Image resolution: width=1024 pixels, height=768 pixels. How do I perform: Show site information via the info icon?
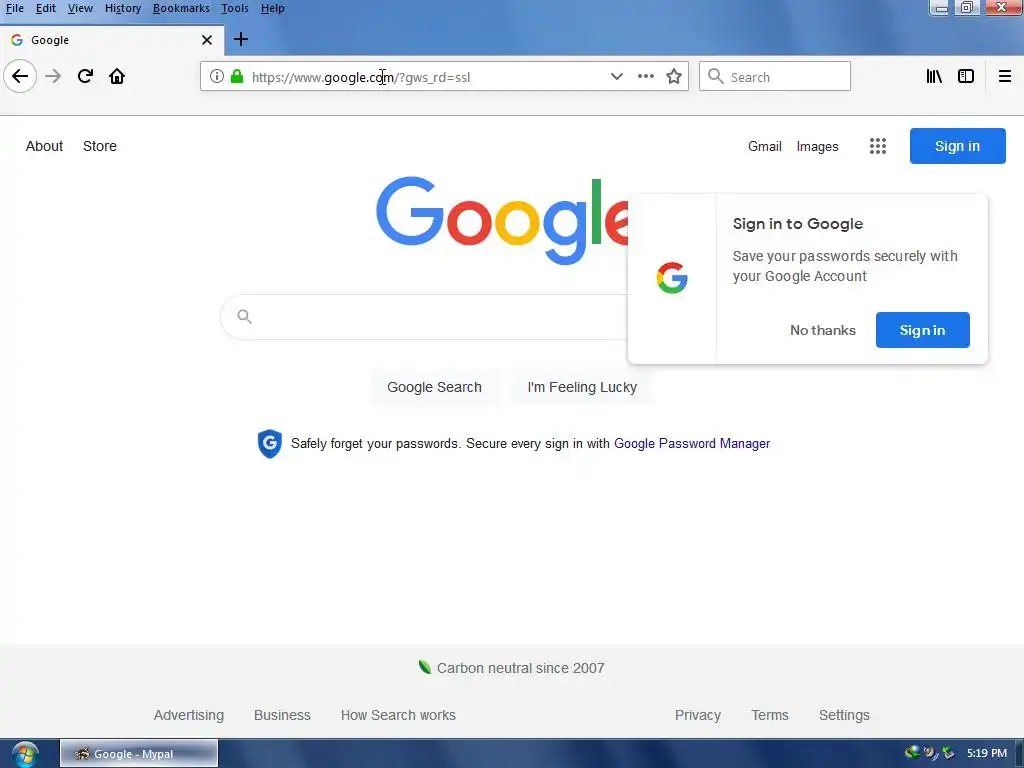[217, 76]
